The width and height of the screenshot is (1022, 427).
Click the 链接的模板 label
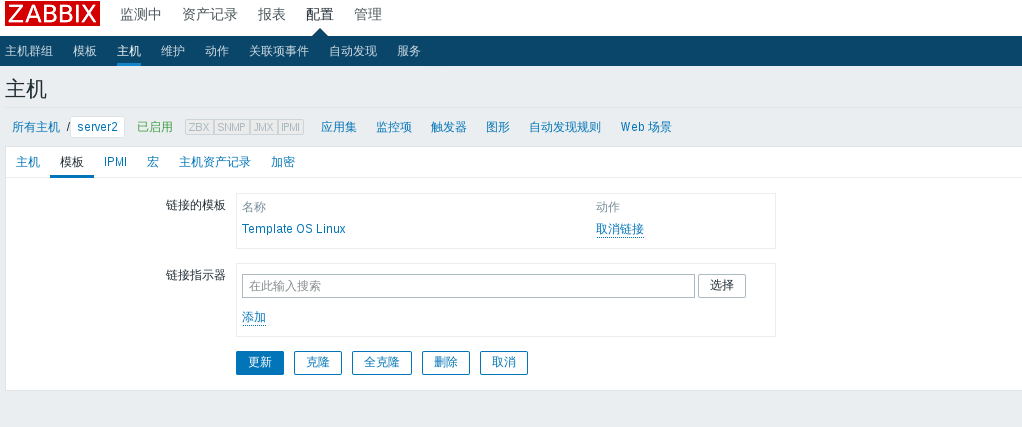coord(196,205)
